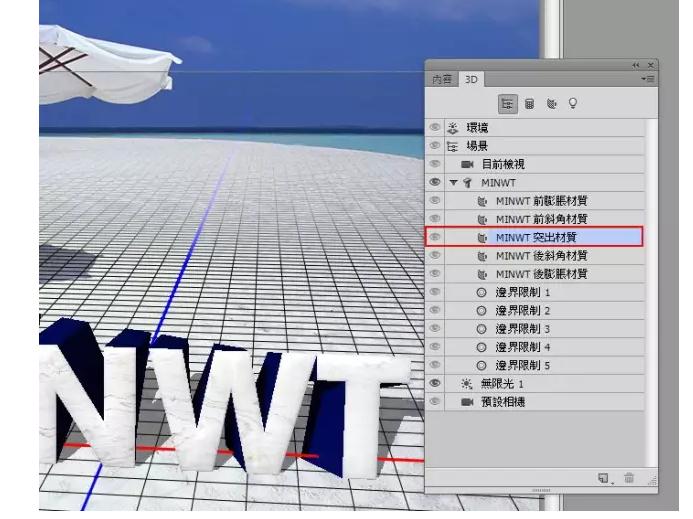Screen dimensions: 693x519
Task: Click the 無限光 1 light icon
Action: pyautogui.click(x=467, y=384)
